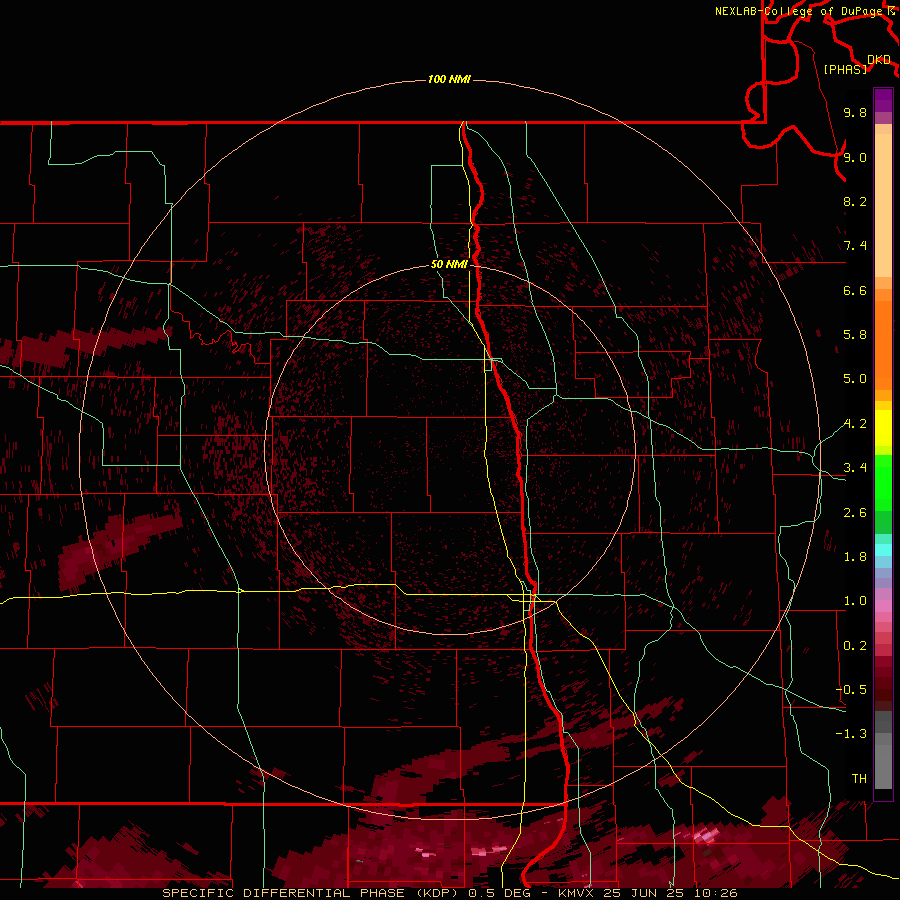Click the 2.6 value on the color scale
The width and height of the screenshot is (900, 900).
[x=855, y=513]
